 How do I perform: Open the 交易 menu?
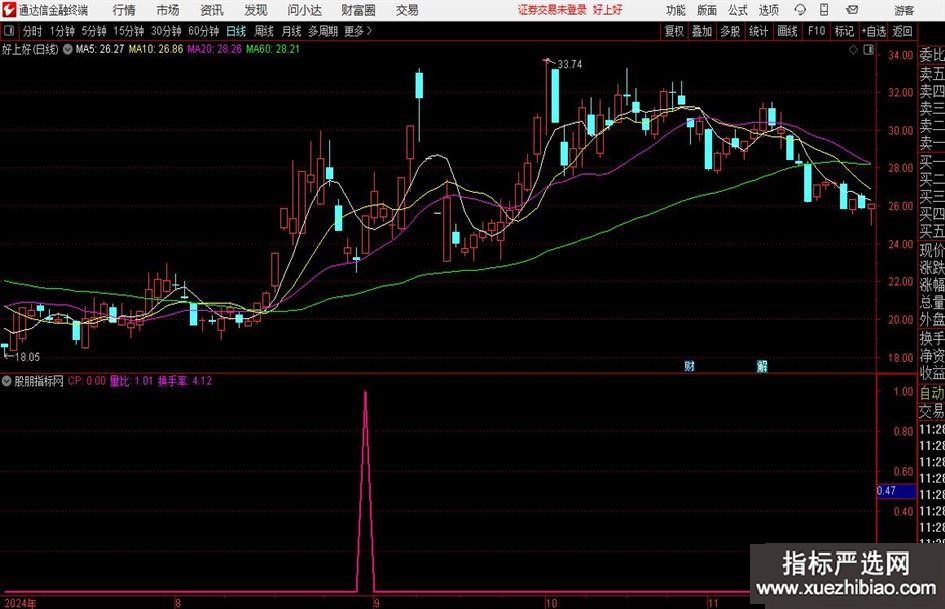tap(407, 10)
